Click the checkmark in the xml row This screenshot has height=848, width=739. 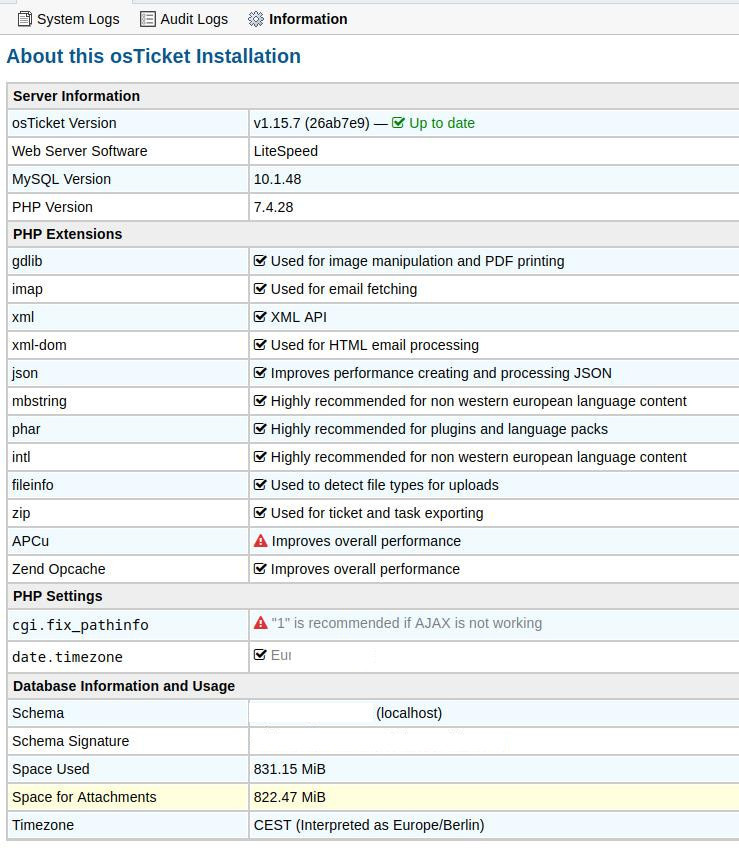click(261, 317)
